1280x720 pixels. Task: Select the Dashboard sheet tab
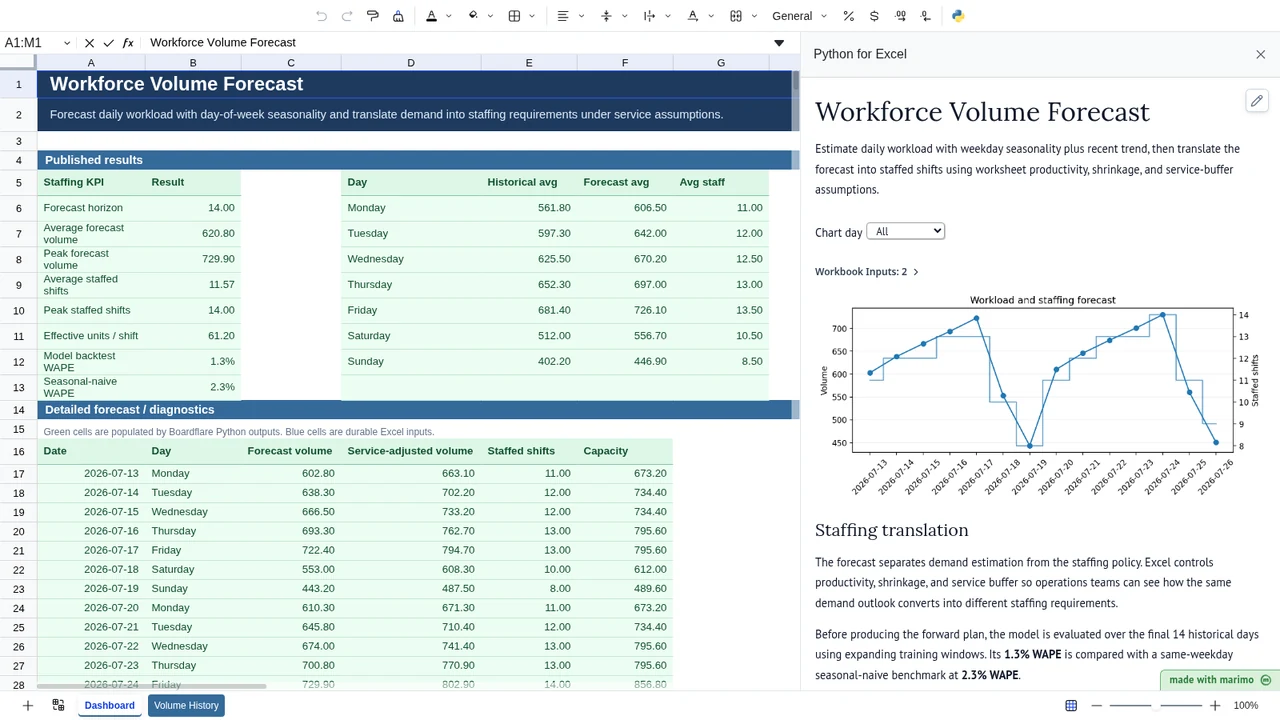point(109,705)
